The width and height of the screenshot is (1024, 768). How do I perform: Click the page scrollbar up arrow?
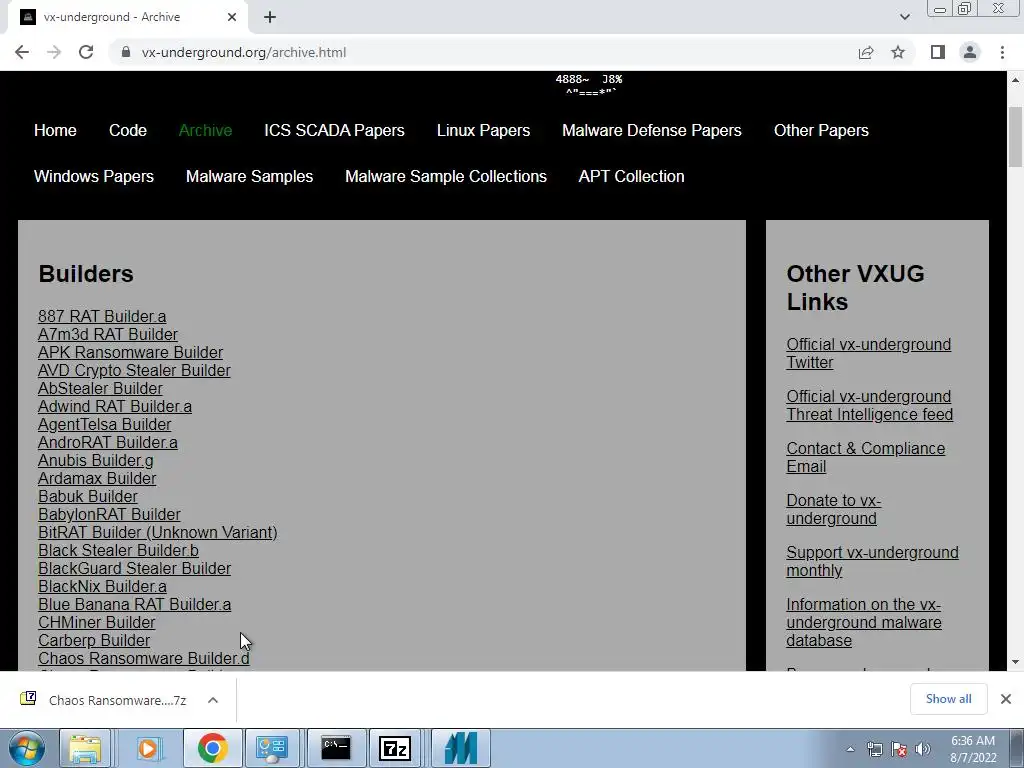point(1015,80)
